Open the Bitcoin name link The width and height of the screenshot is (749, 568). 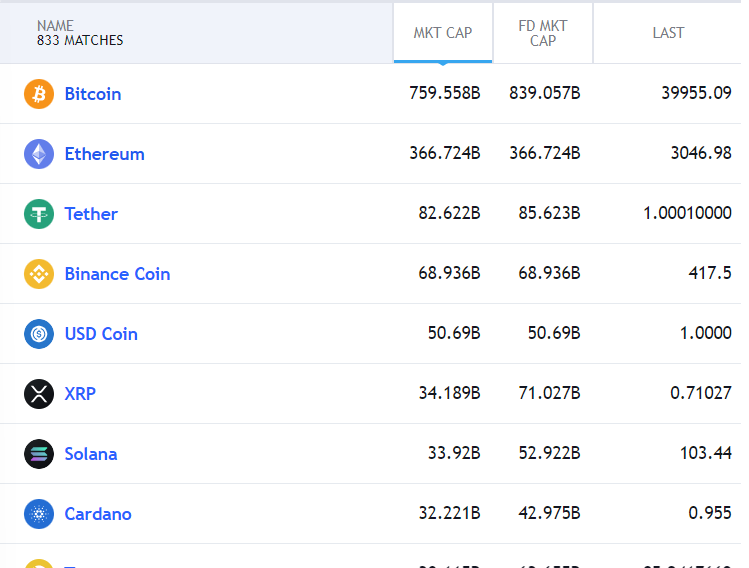pos(93,94)
